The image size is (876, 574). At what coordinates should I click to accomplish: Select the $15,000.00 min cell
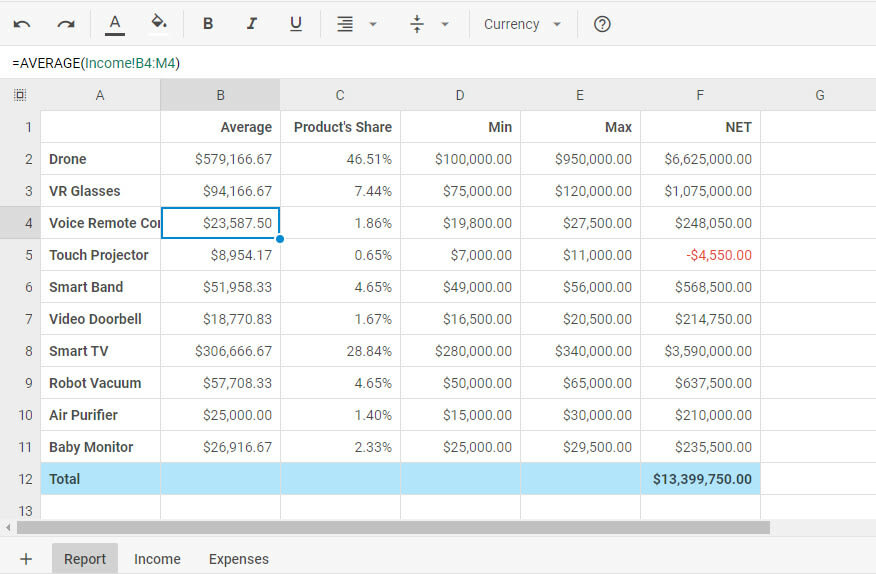point(460,415)
